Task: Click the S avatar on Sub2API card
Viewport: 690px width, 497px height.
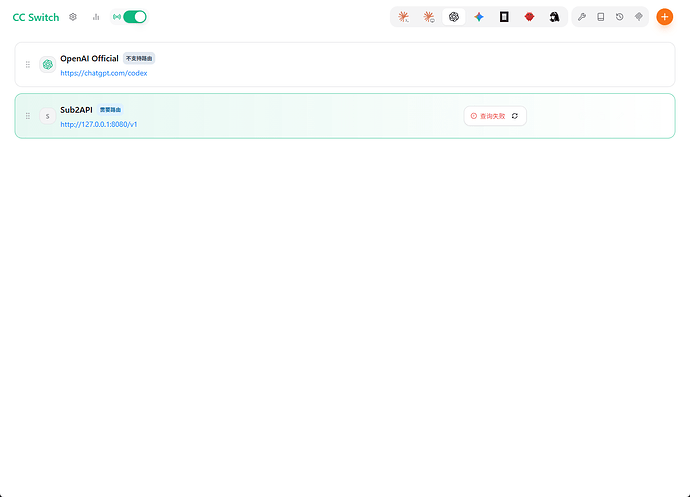Action: (x=48, y=116)
